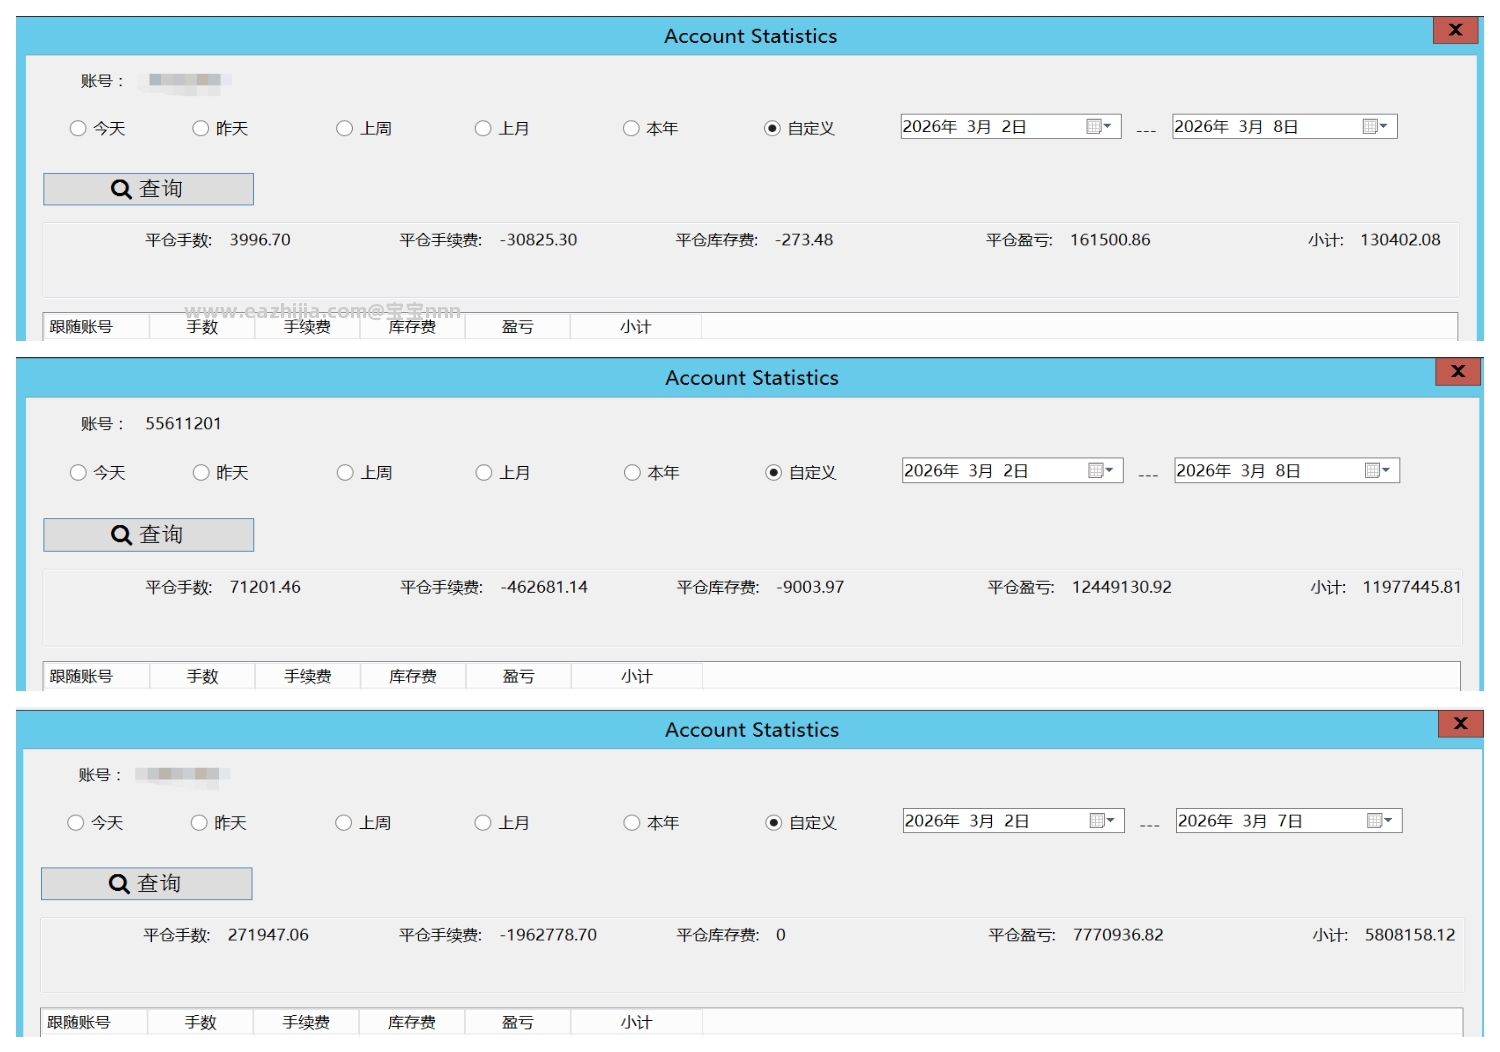Click 手续费 column header in 130402.08 window
The width and height of the screenshot is (1500, 1052).
click(307, 327)
